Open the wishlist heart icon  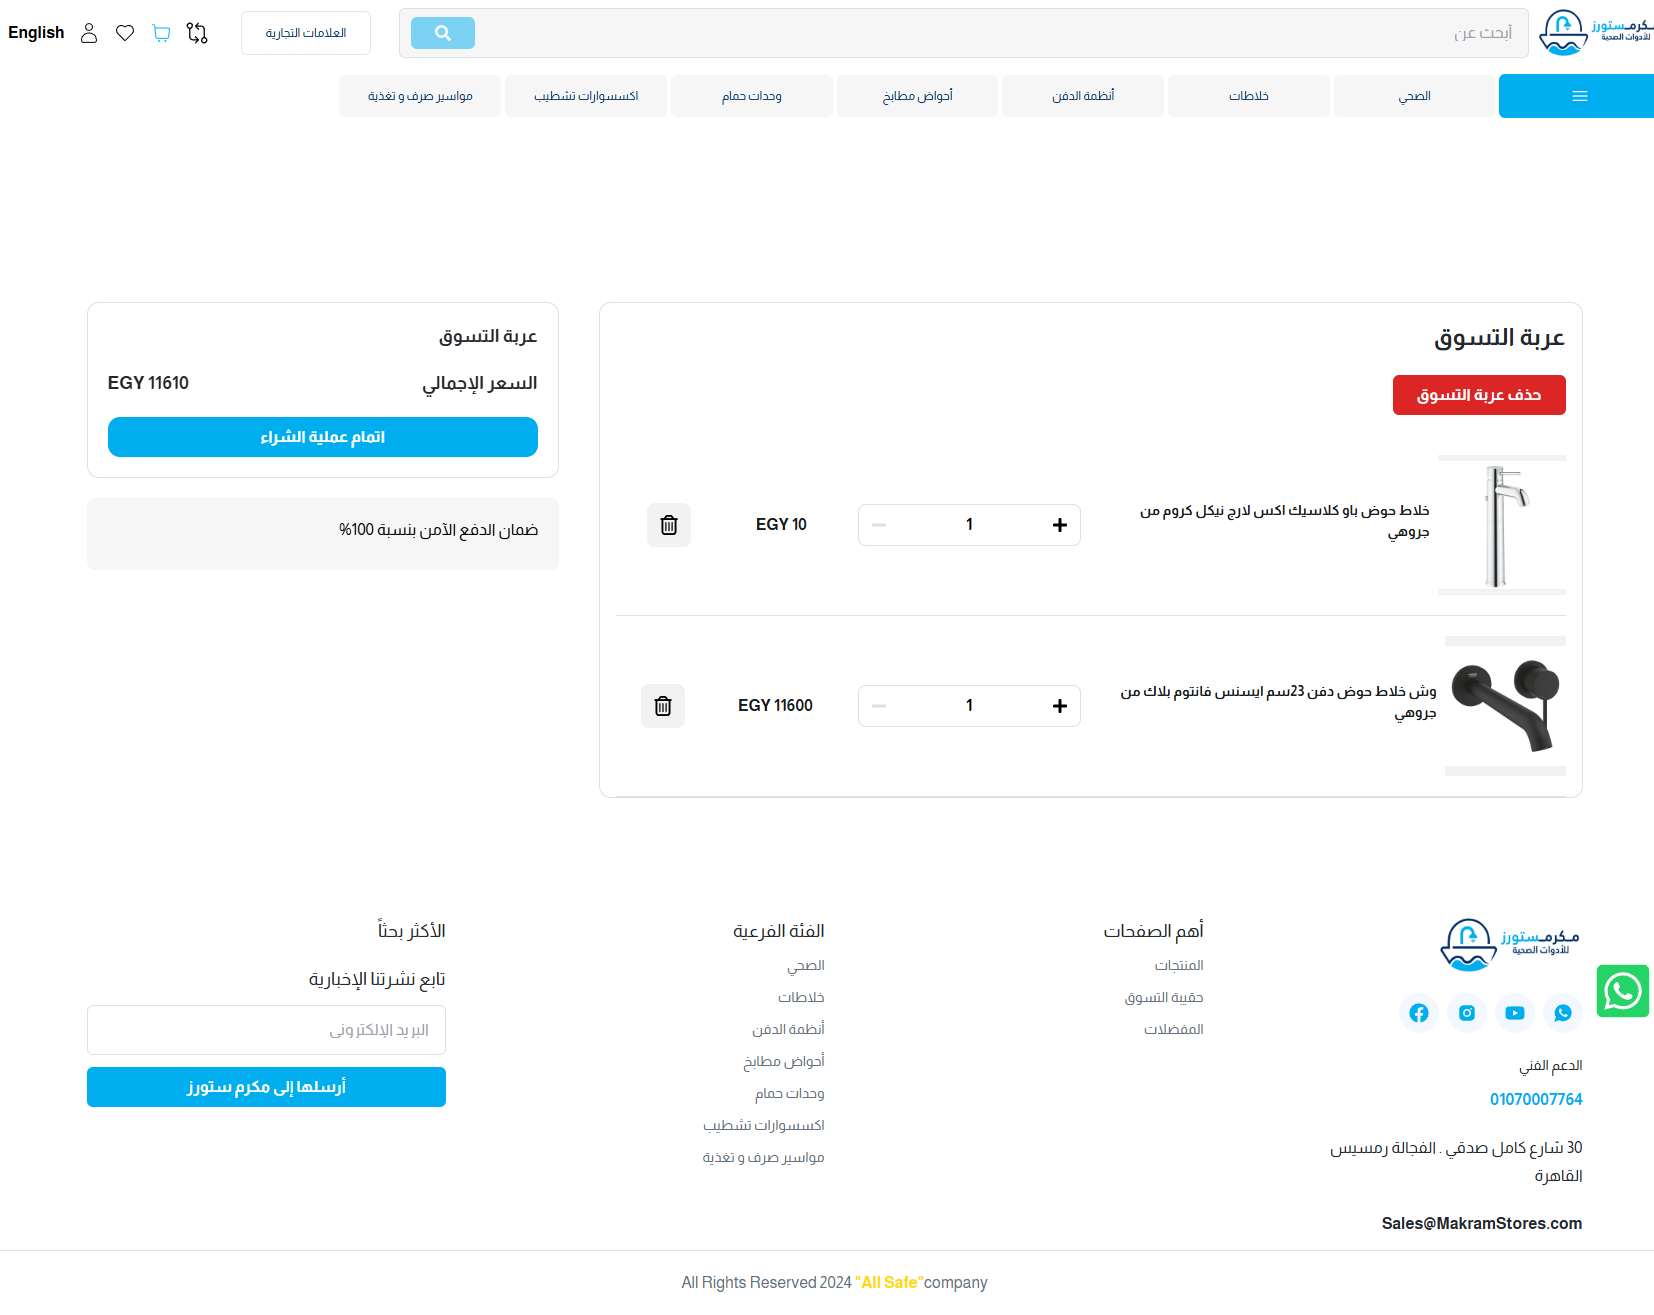[x=125, y=33]
